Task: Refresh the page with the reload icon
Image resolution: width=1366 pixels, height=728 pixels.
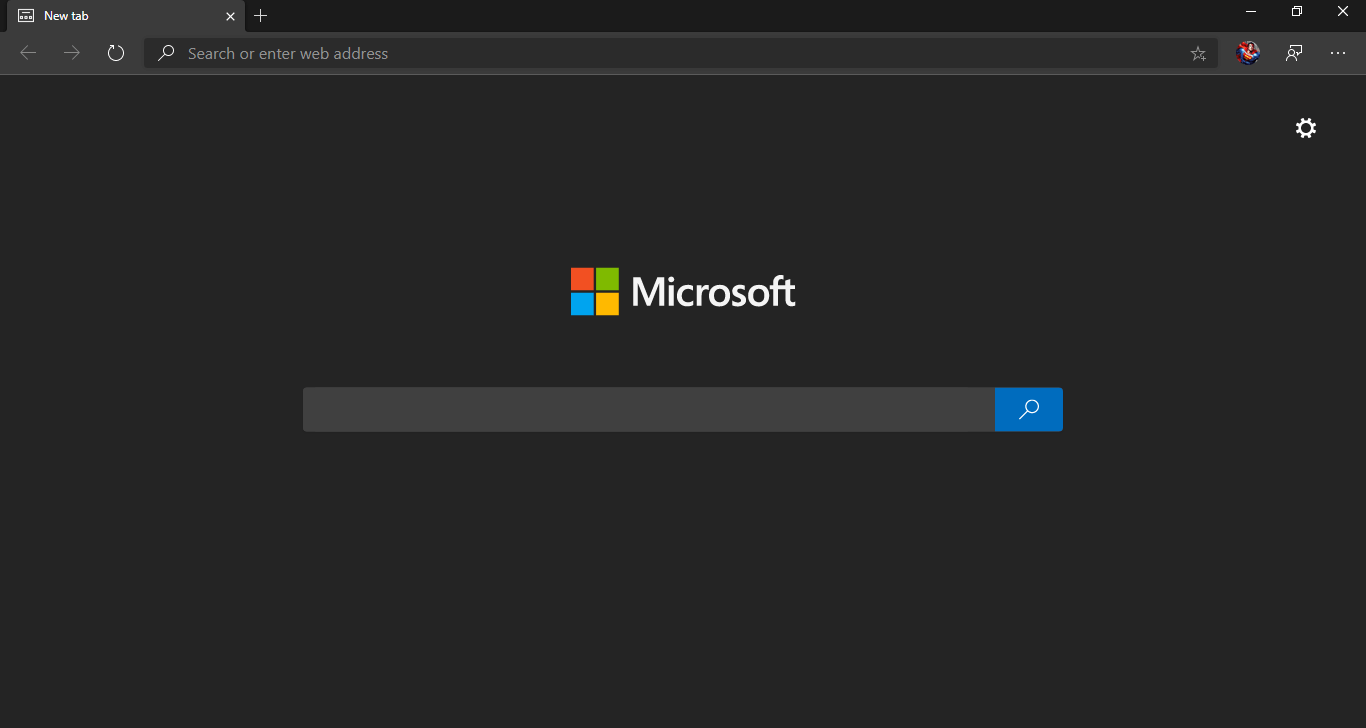Action: 116,53
